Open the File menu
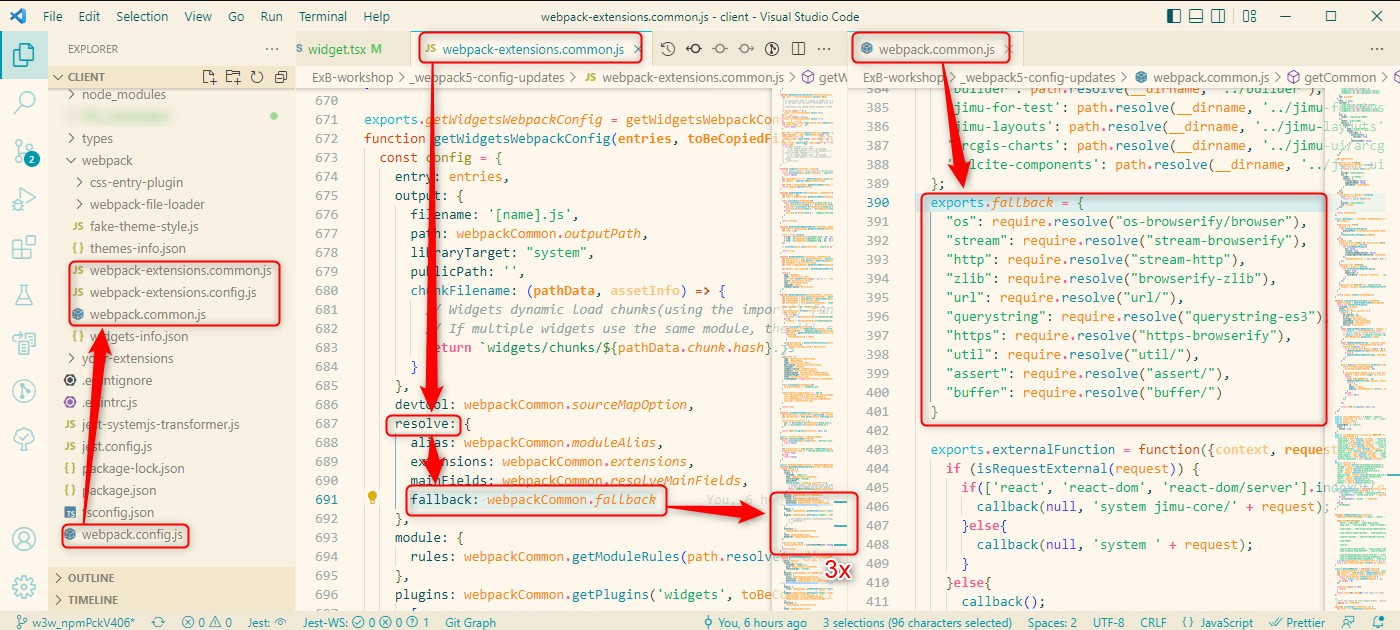Viewport: 1400px width, 630px height. coord(53,17)
